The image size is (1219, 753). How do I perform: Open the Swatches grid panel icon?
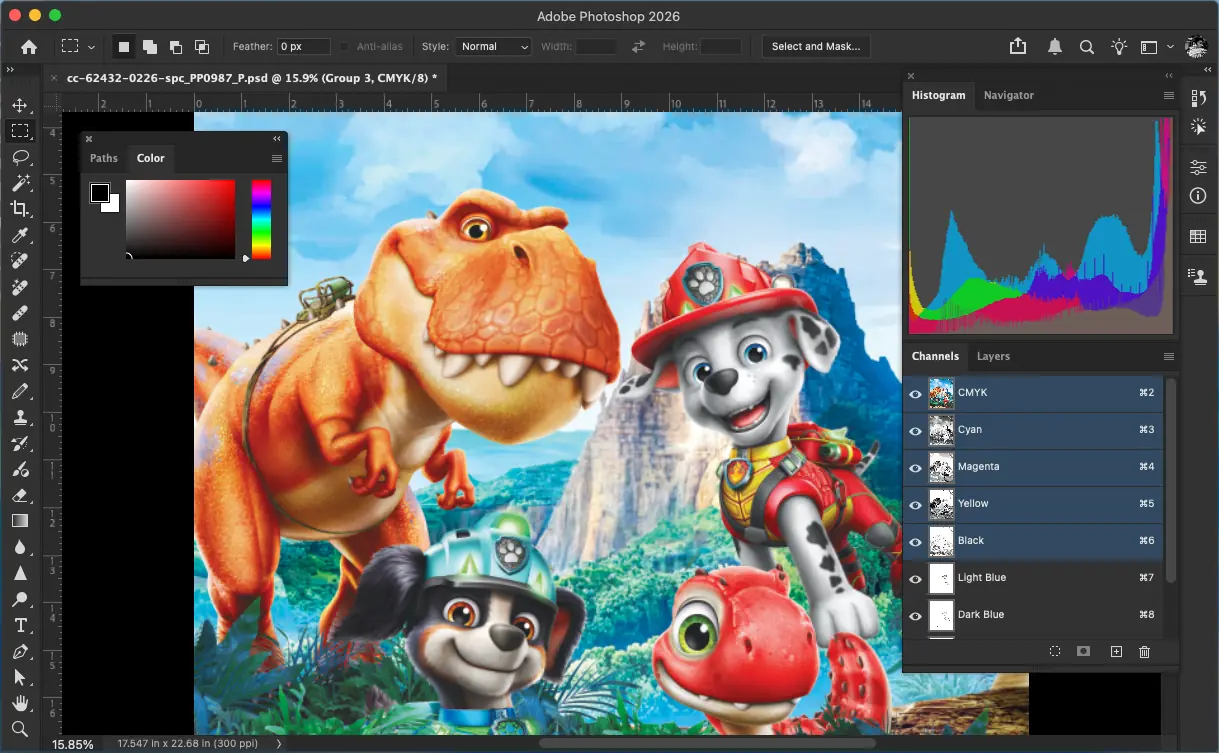[1198, 237]
